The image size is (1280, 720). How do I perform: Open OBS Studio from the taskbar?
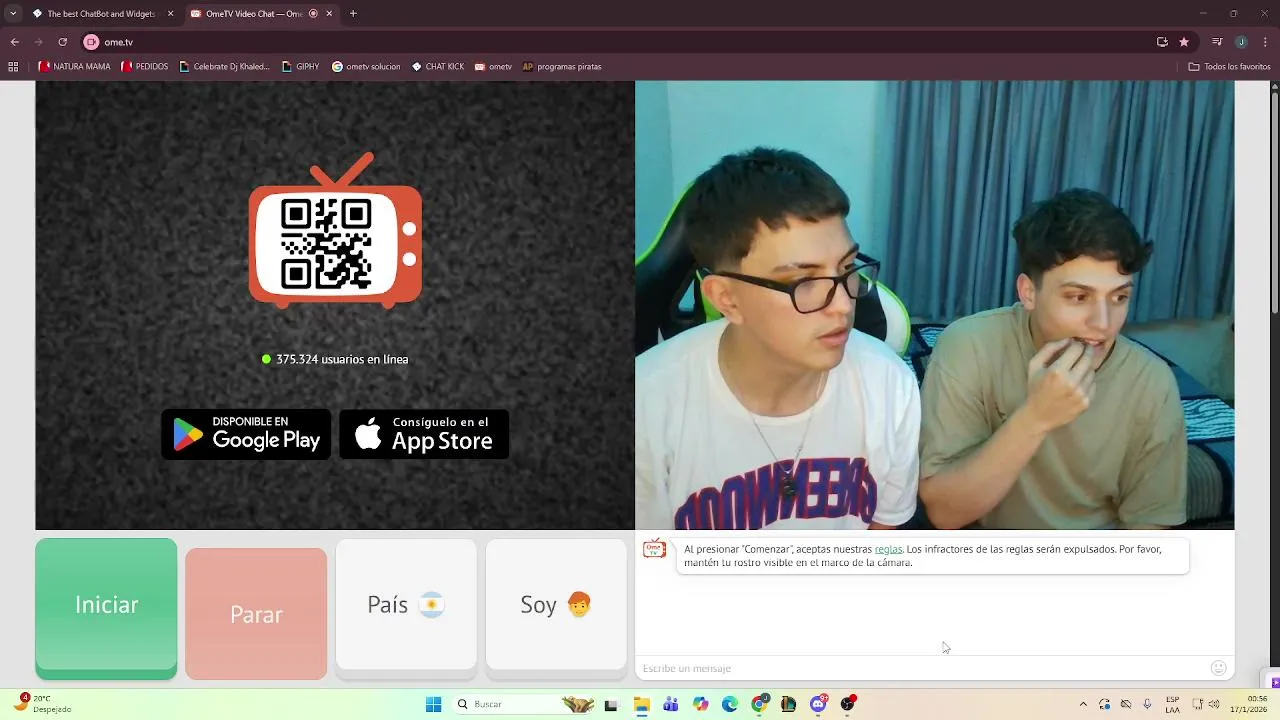pos(848,704)
